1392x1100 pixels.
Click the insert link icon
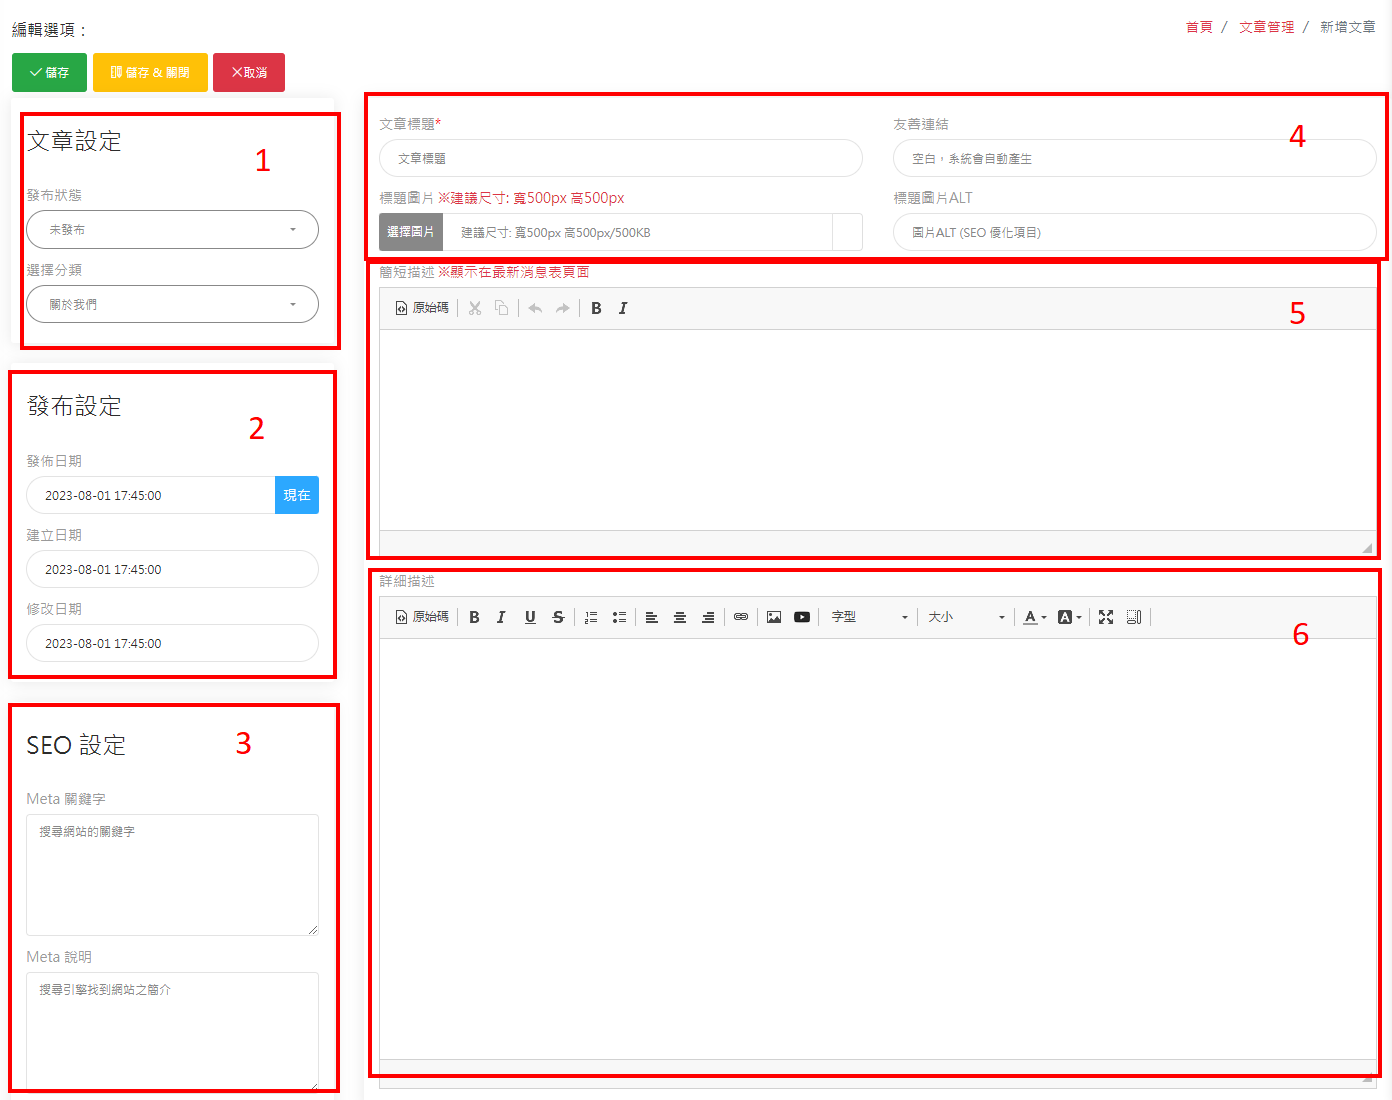[x=741, y=617]
